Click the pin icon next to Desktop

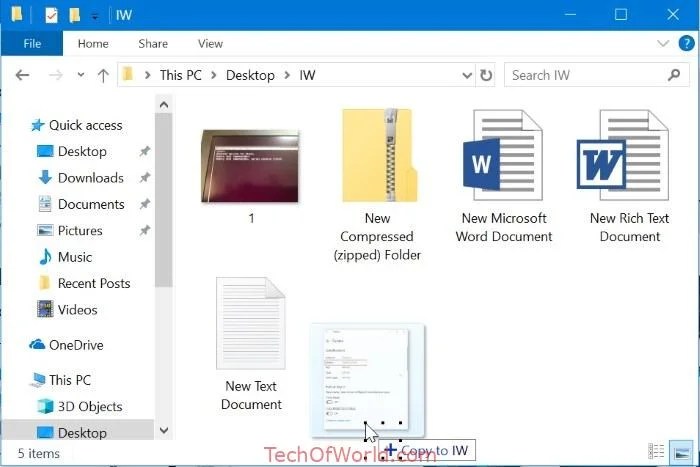(144, 151)
